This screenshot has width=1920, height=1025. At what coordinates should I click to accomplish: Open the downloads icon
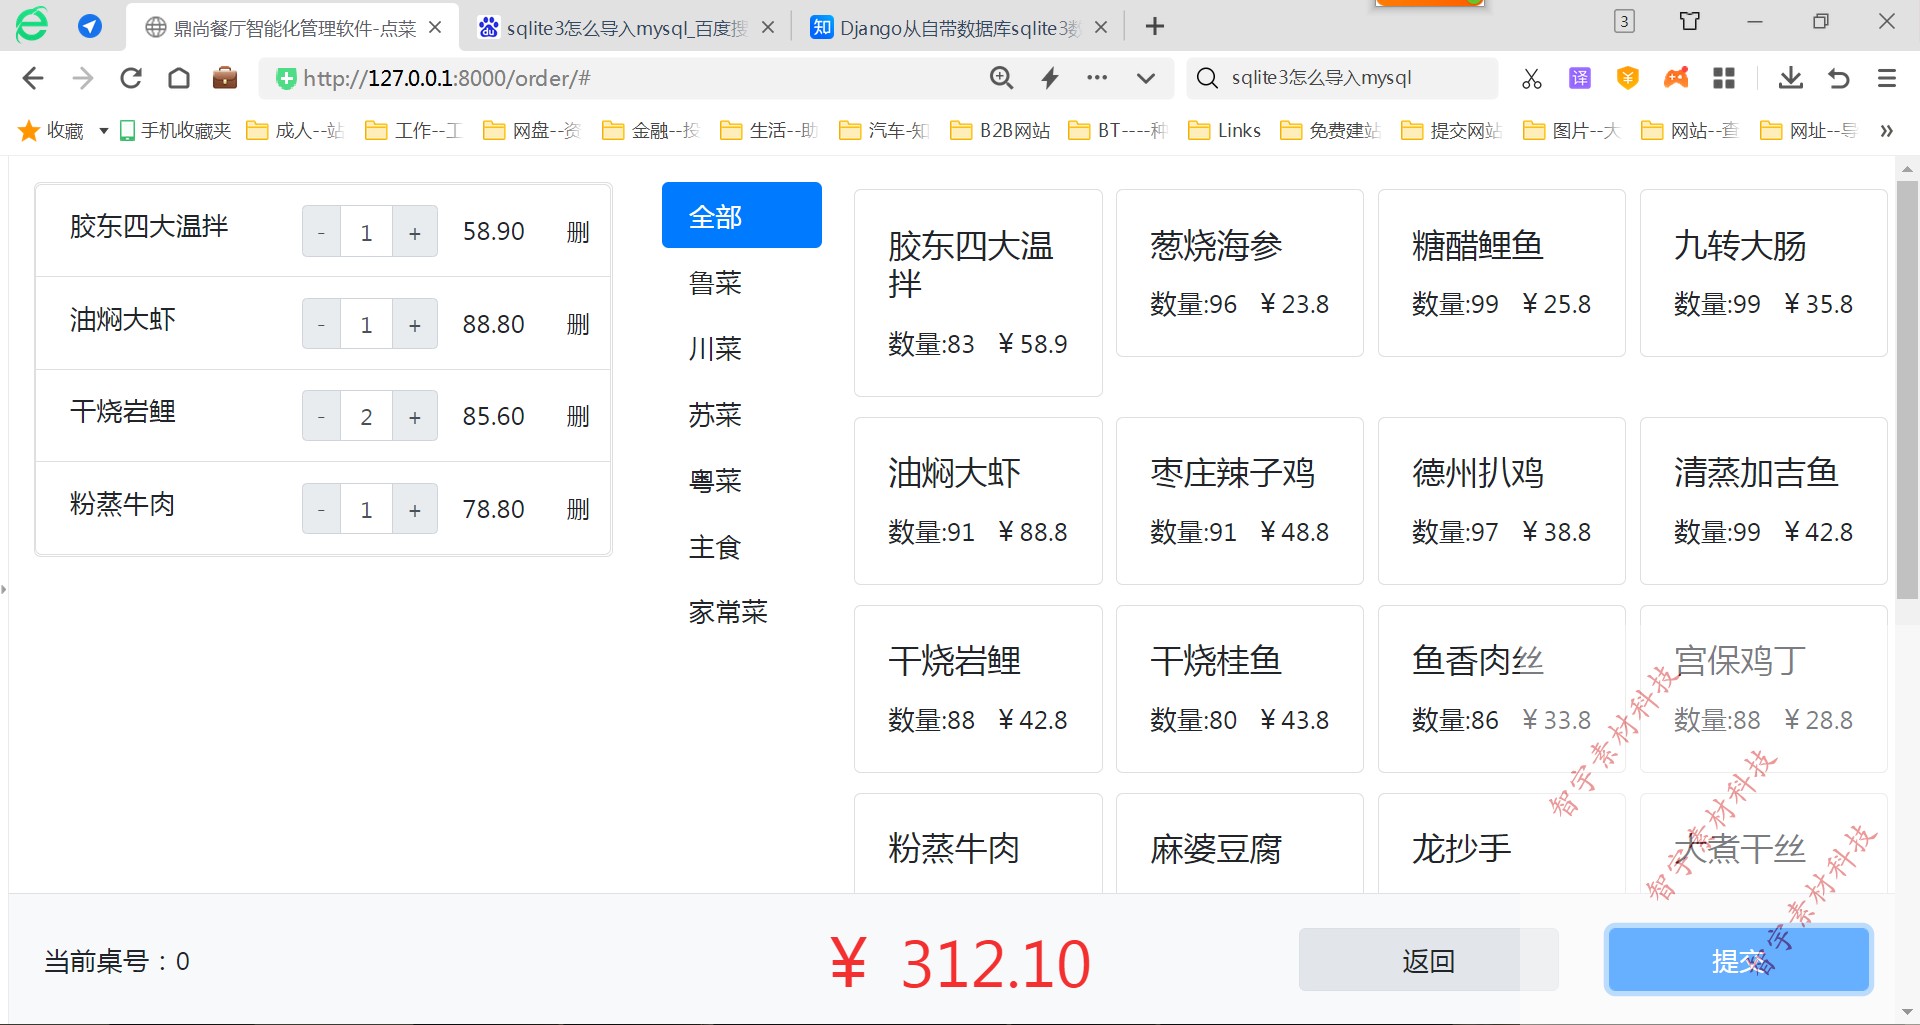[x=1791, y=78]
